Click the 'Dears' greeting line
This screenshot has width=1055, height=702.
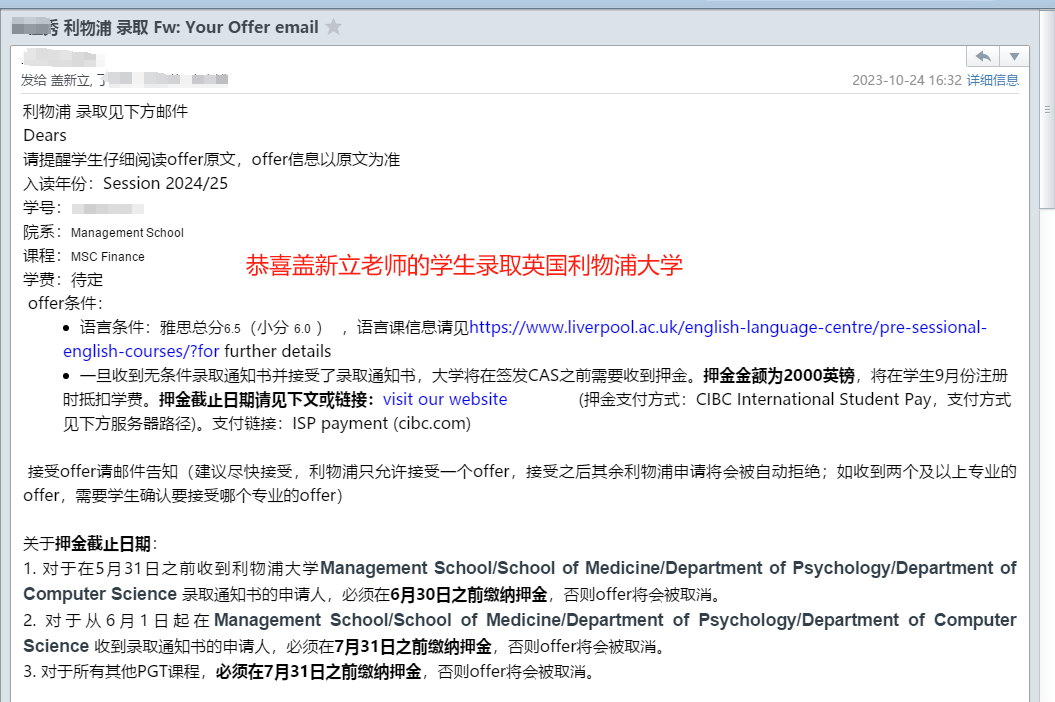tap(45, 135)
